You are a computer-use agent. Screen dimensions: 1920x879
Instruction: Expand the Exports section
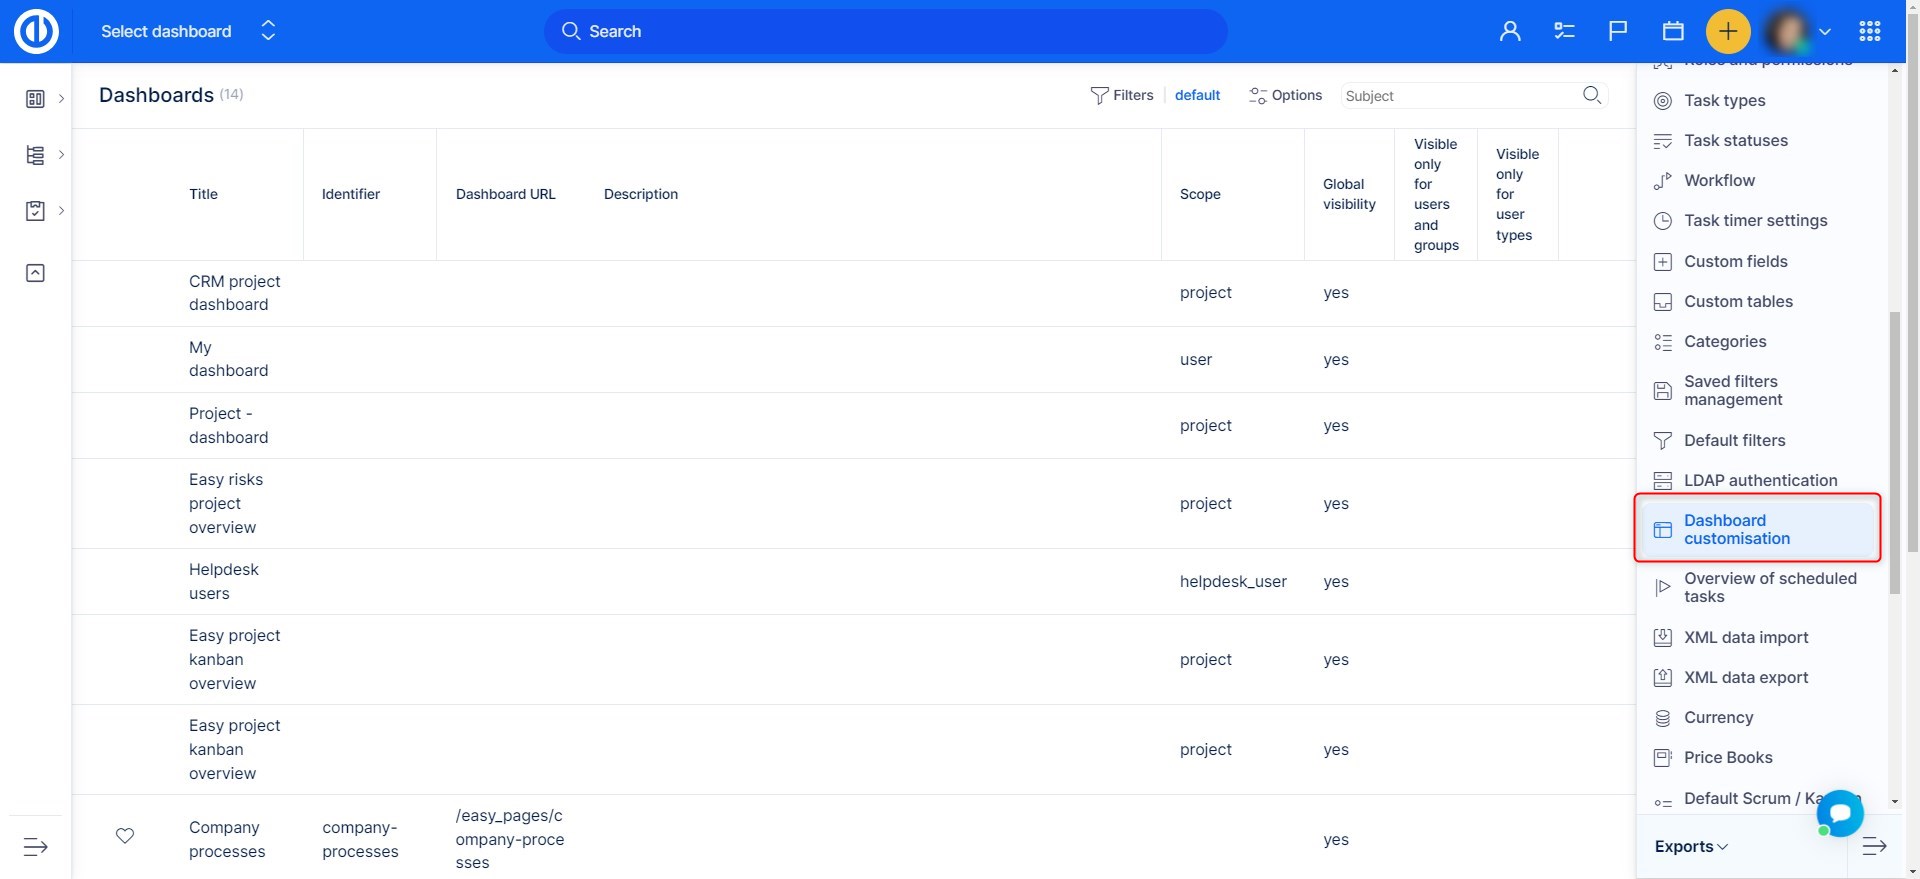click(1691, 847)
